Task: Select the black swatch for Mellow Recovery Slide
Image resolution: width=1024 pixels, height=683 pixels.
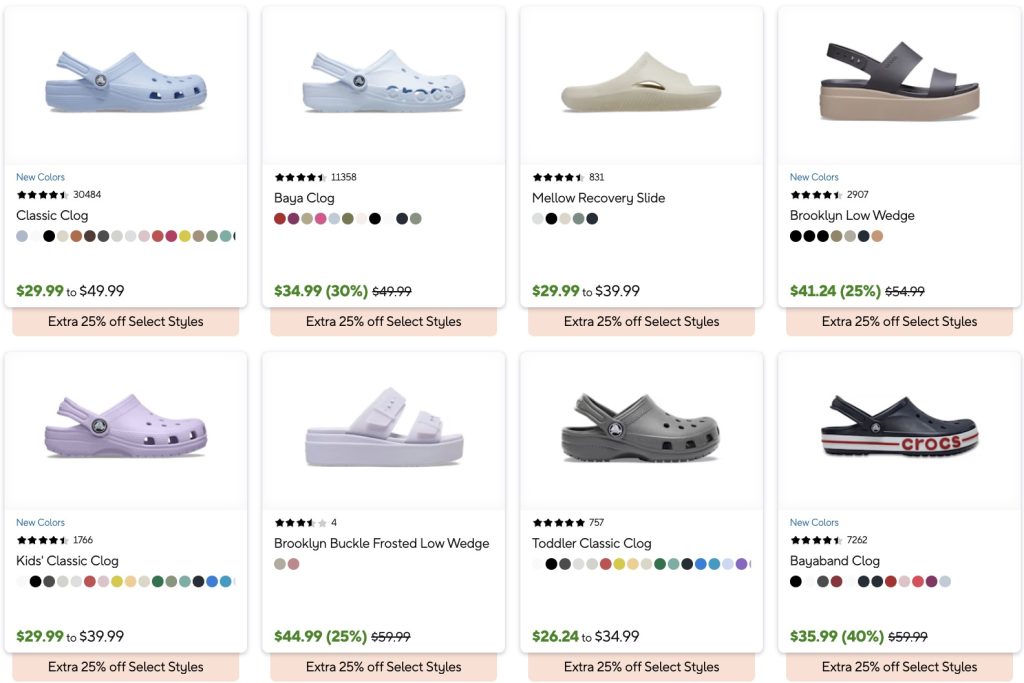Action: coord(551,218)
